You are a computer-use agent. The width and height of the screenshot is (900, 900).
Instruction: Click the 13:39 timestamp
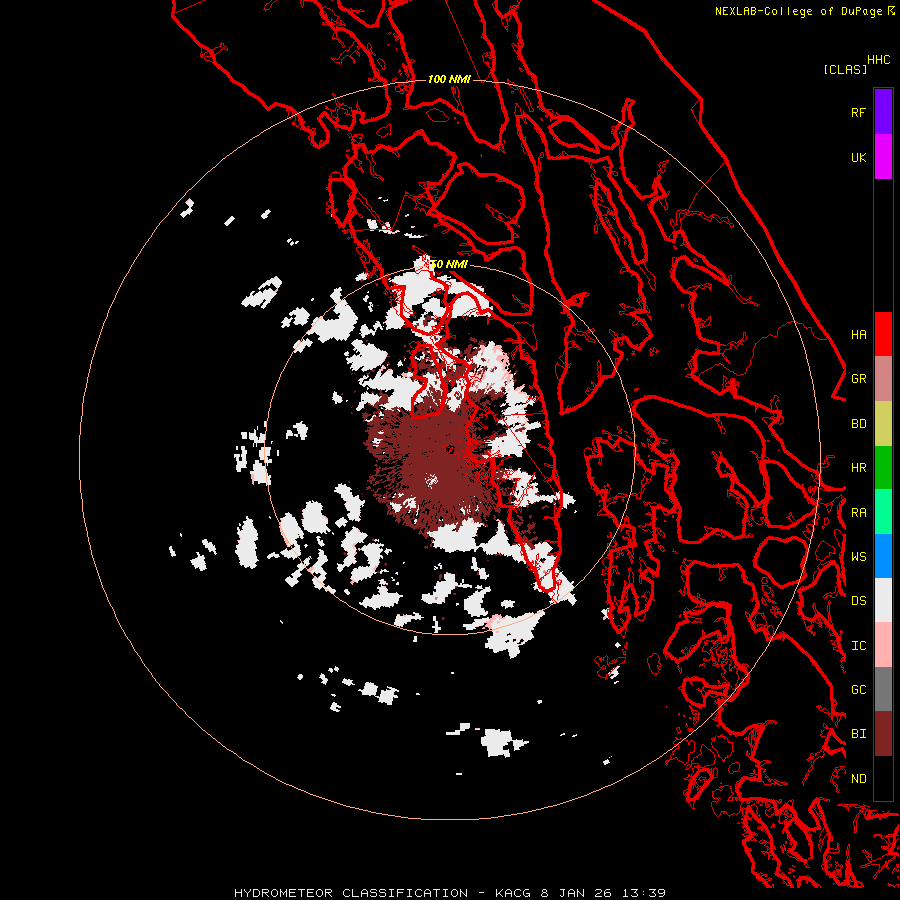pyautogui.click(x=643, y=893)
